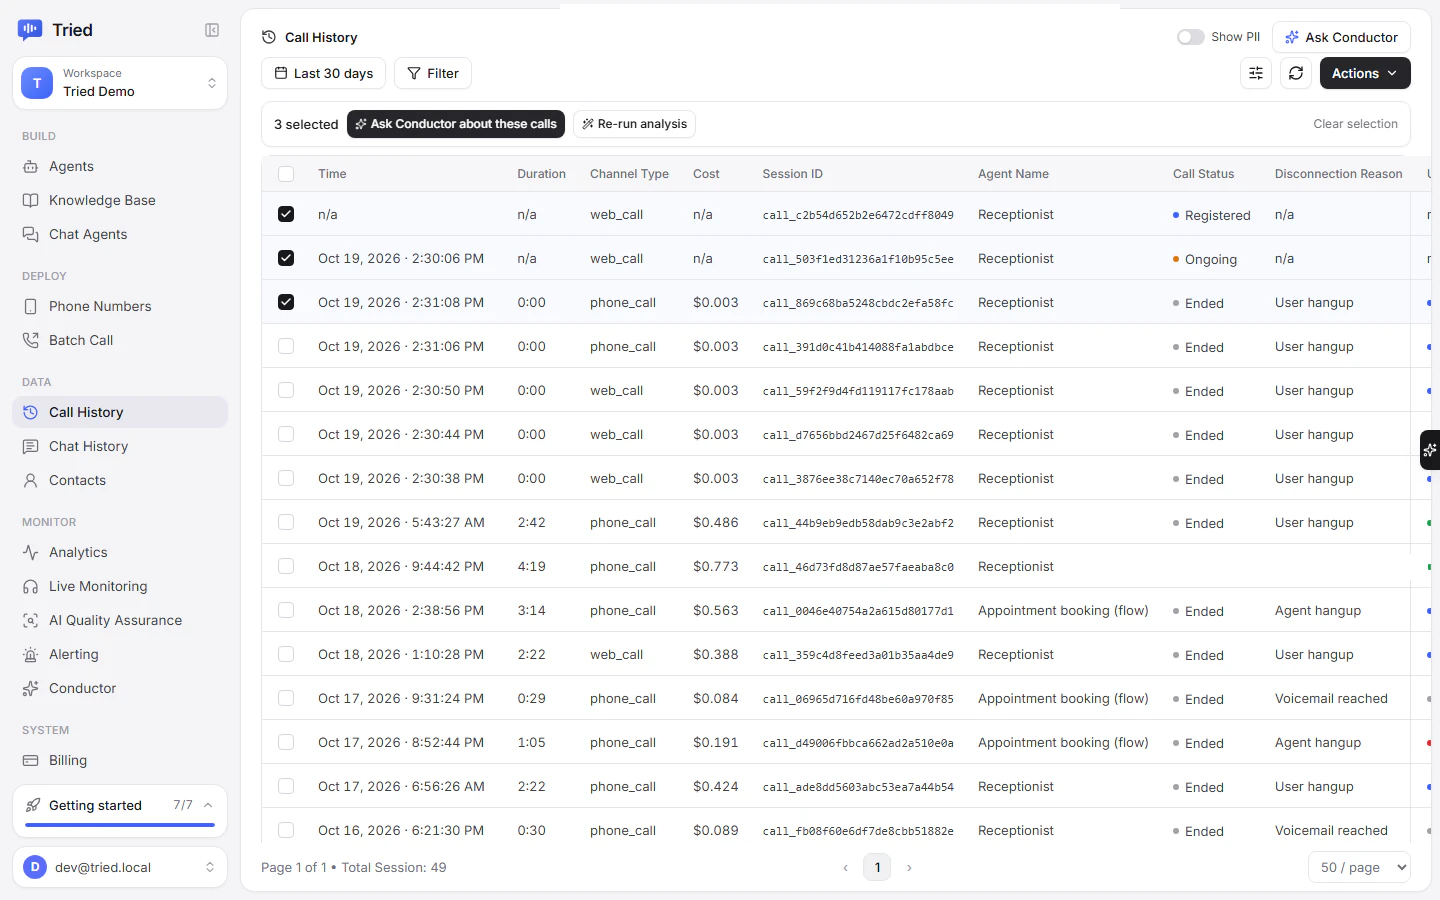
Task: Select page number 1
Action: [x=877, y=867]
